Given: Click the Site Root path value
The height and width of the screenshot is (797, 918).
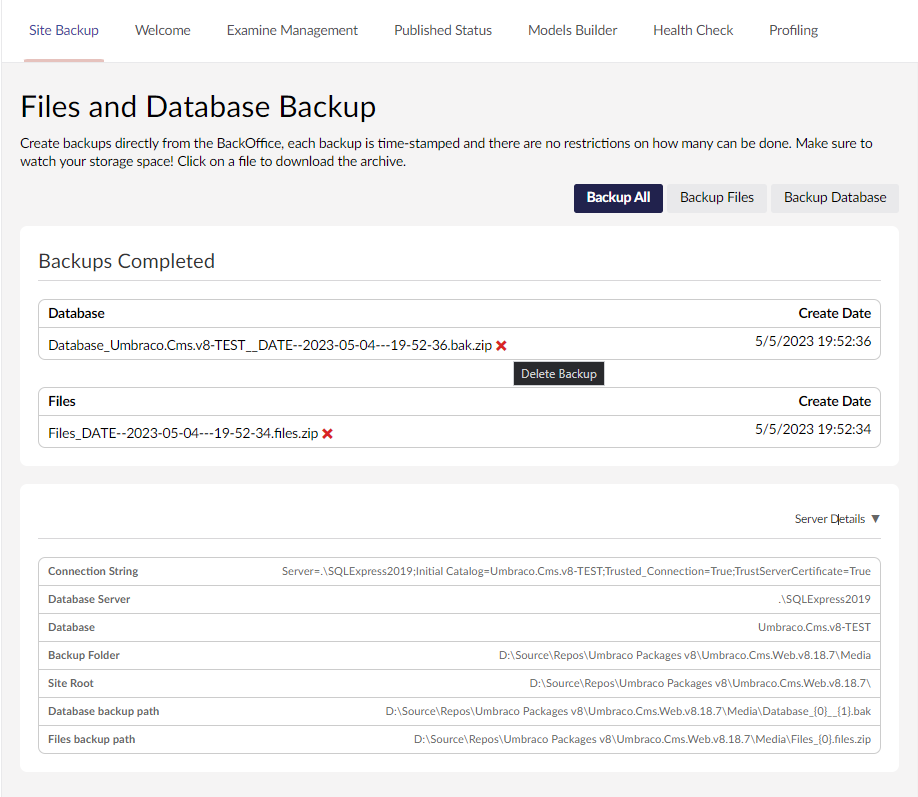Looking at the screenshot, I should 699,684.
